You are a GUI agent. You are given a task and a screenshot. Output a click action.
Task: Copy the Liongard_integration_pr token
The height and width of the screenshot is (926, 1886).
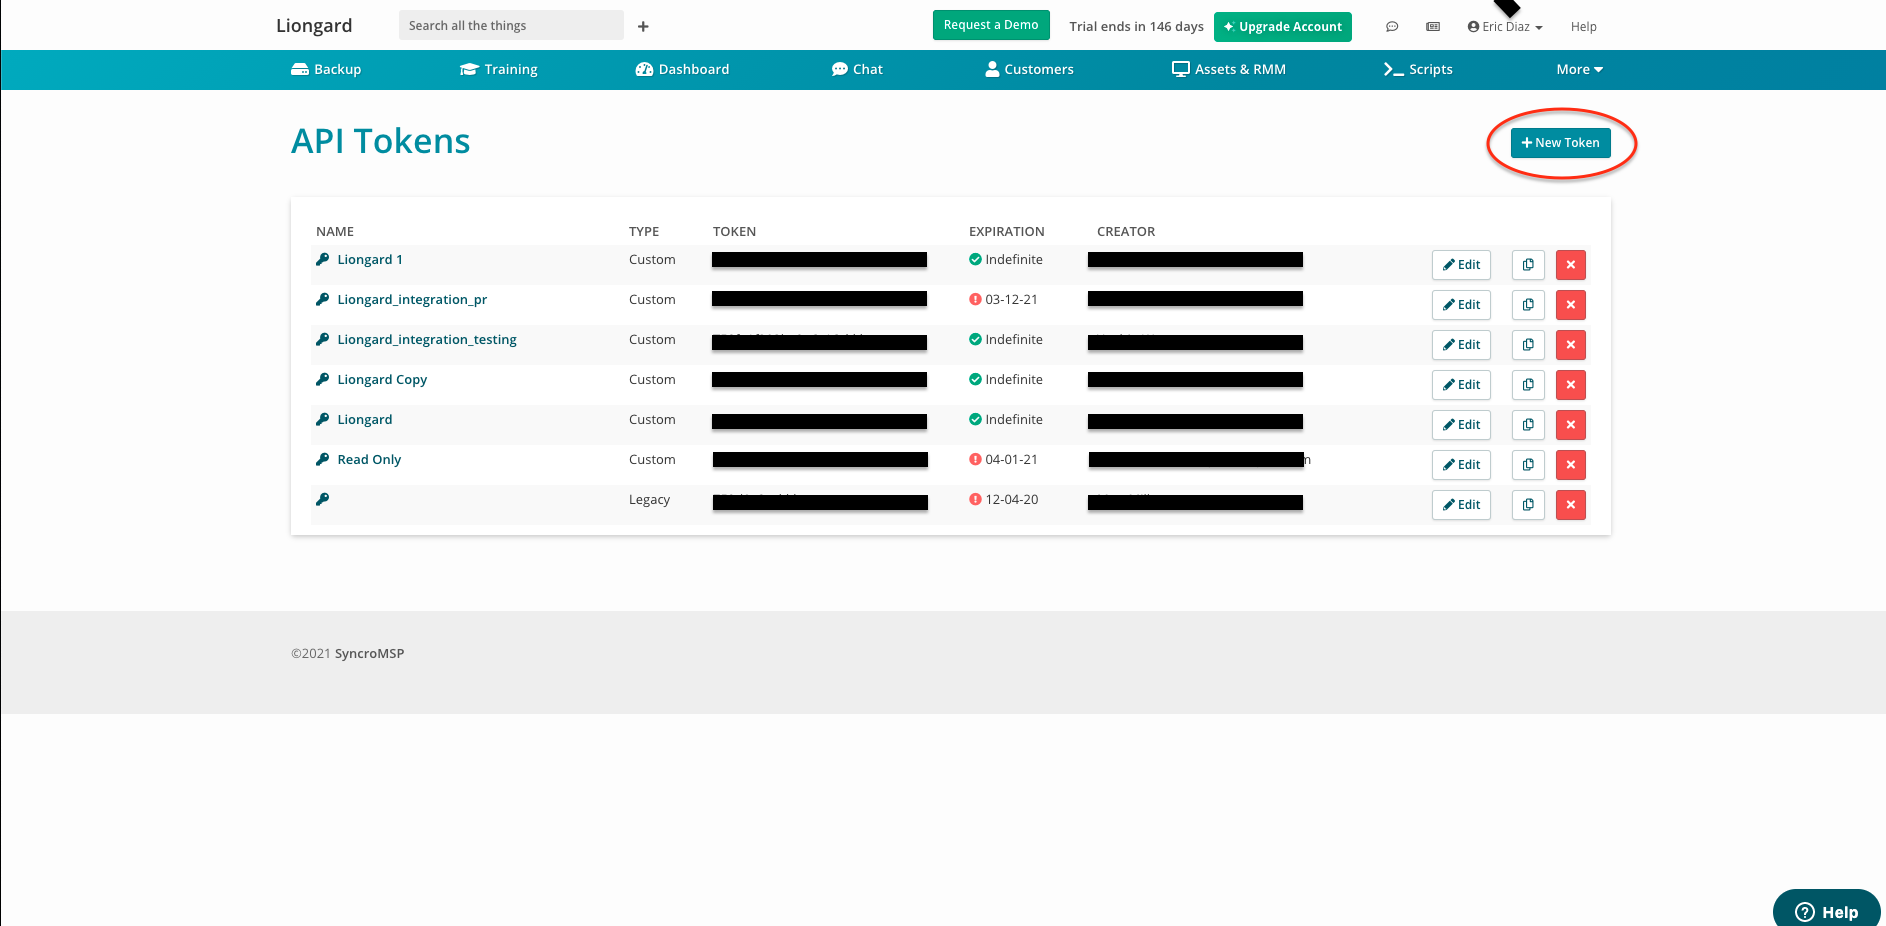tap(1528, 305)
